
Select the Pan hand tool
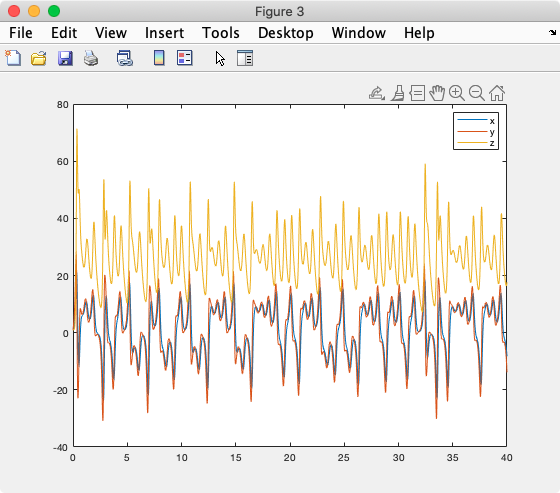[x=437, y=93]
